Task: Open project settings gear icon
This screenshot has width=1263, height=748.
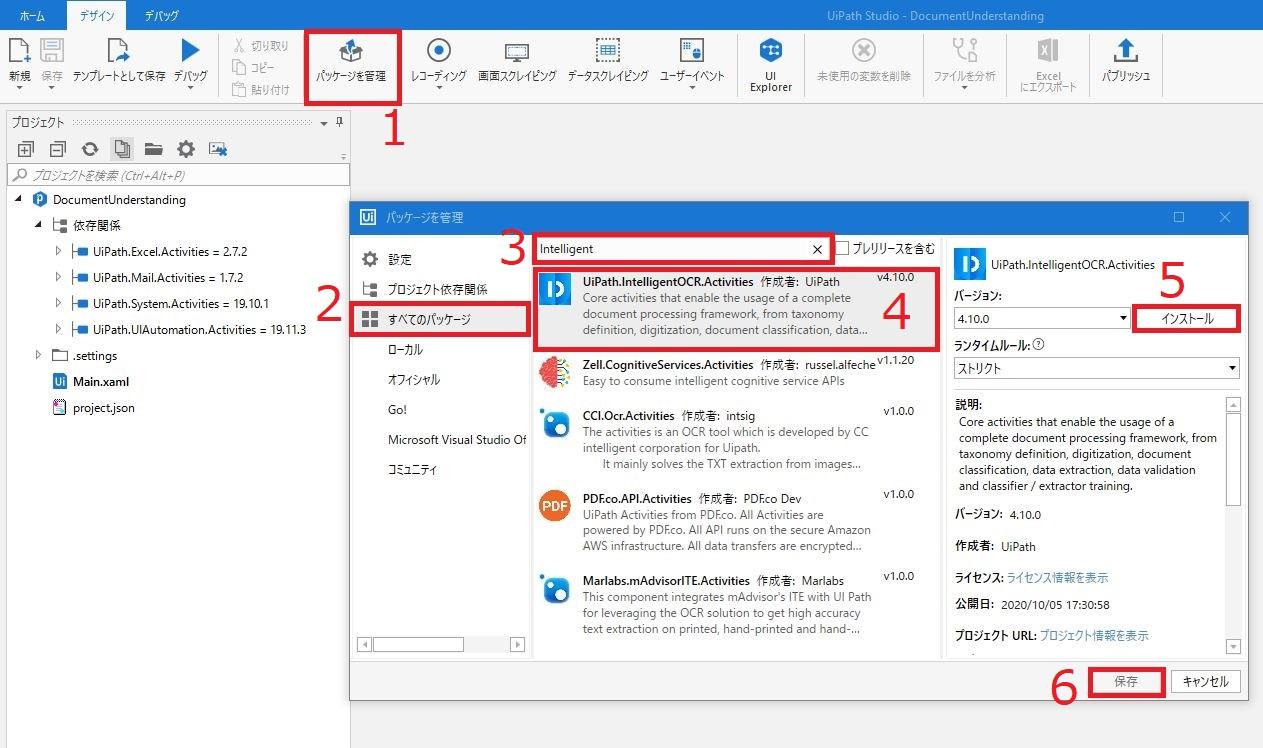Action: tap(186, 149)
